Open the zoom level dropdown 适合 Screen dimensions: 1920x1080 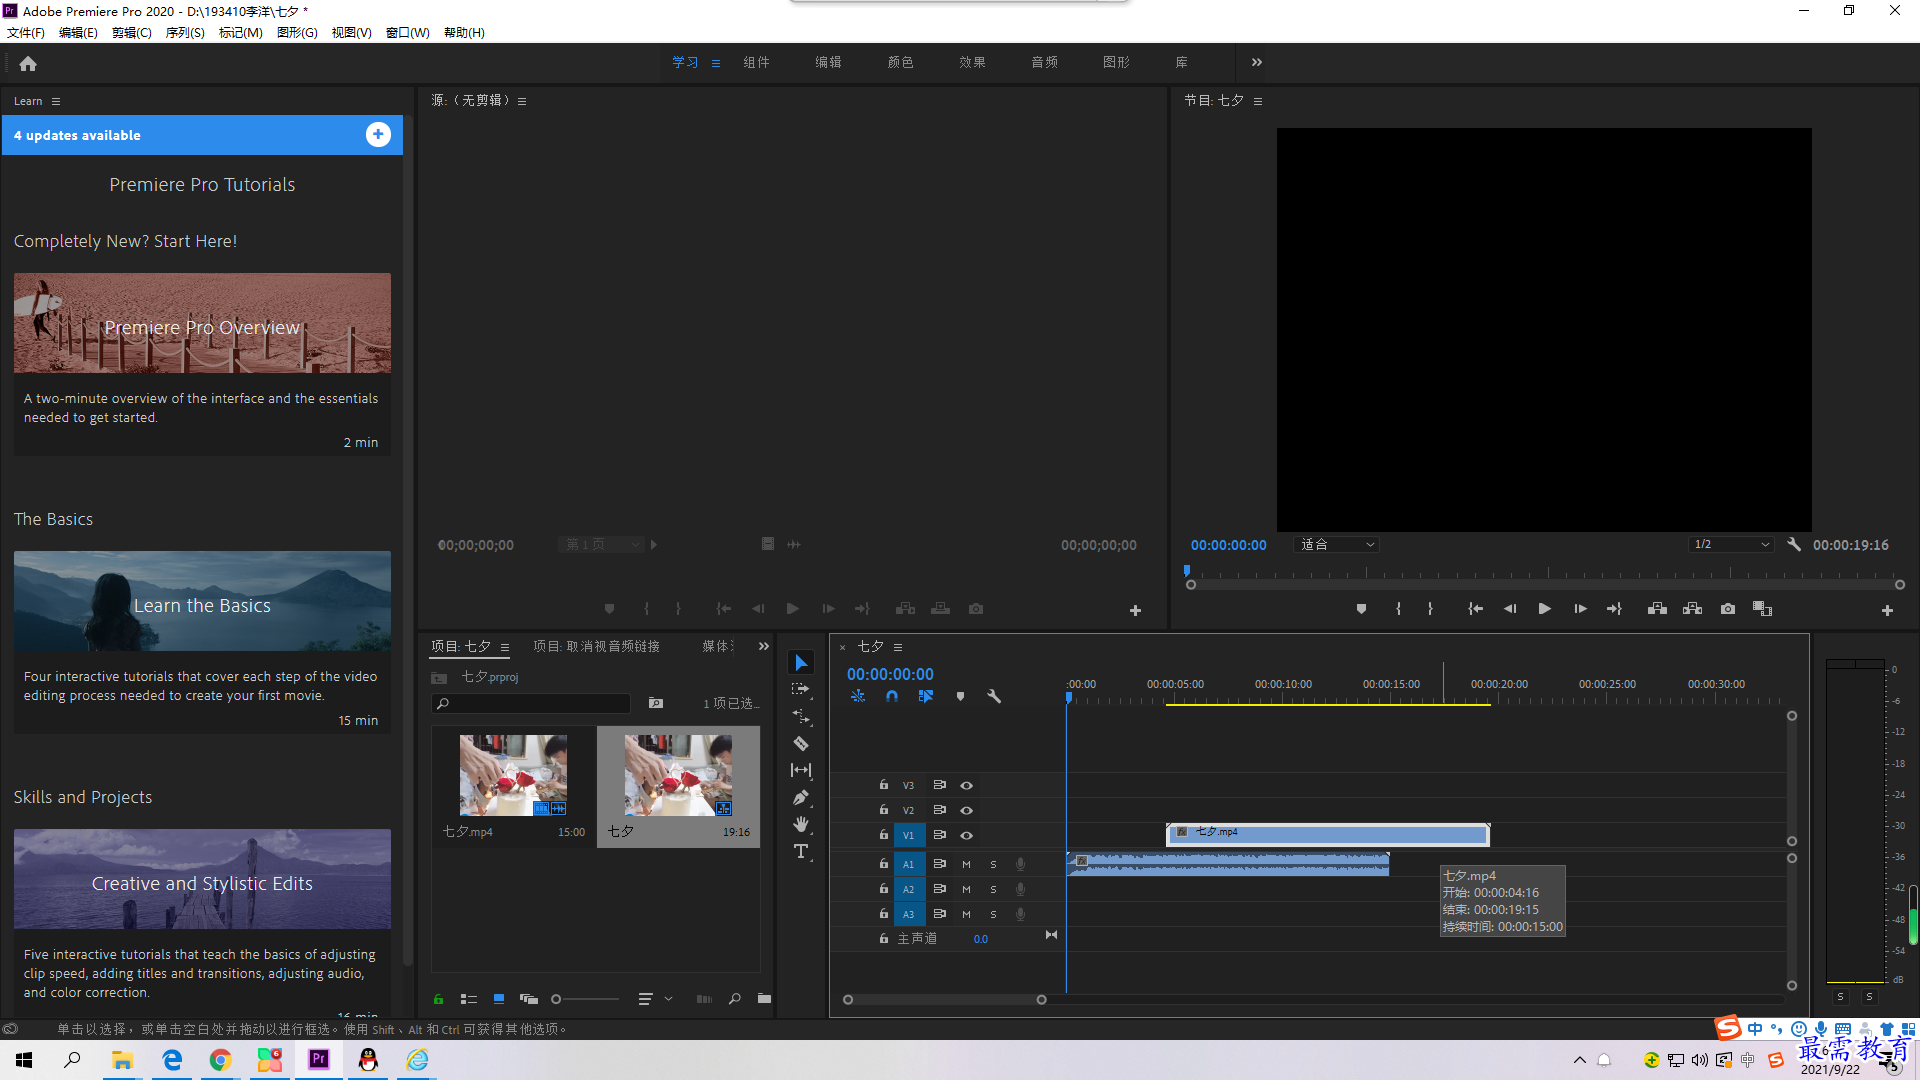[x=1337, y=545]
